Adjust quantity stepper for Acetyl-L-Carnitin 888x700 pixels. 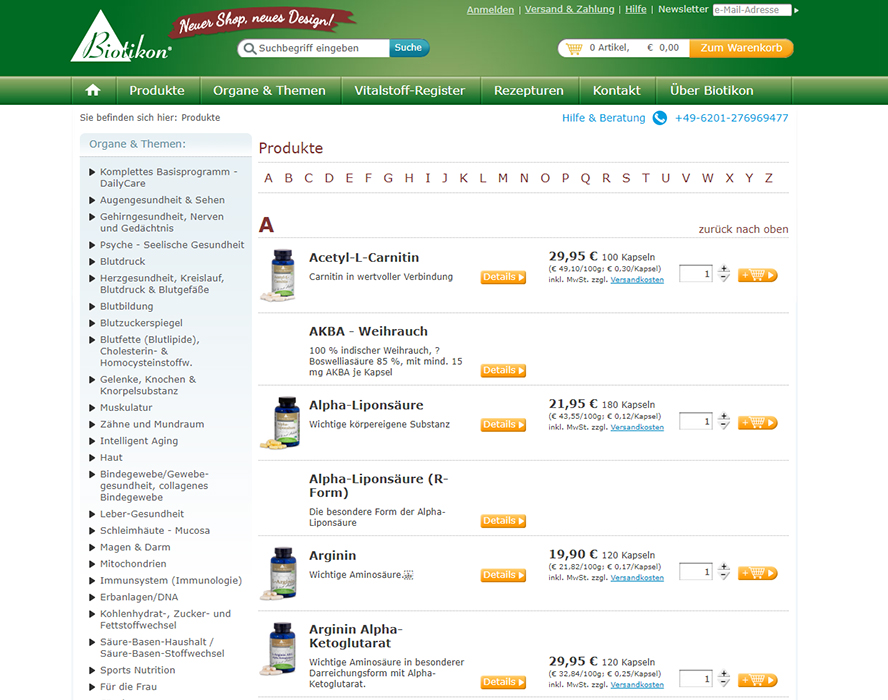click(724, 274)
